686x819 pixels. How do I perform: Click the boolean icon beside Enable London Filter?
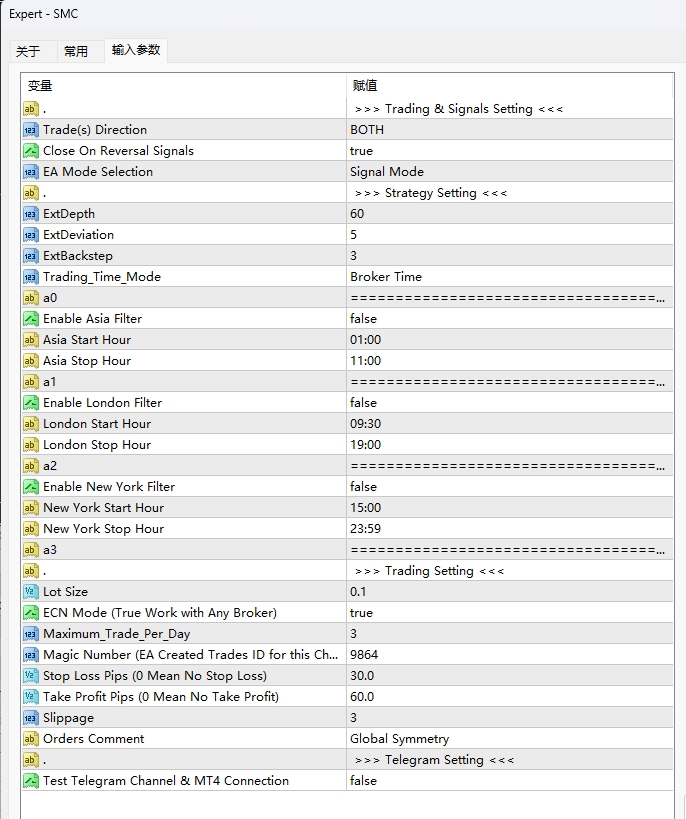(x=31, y=403)
